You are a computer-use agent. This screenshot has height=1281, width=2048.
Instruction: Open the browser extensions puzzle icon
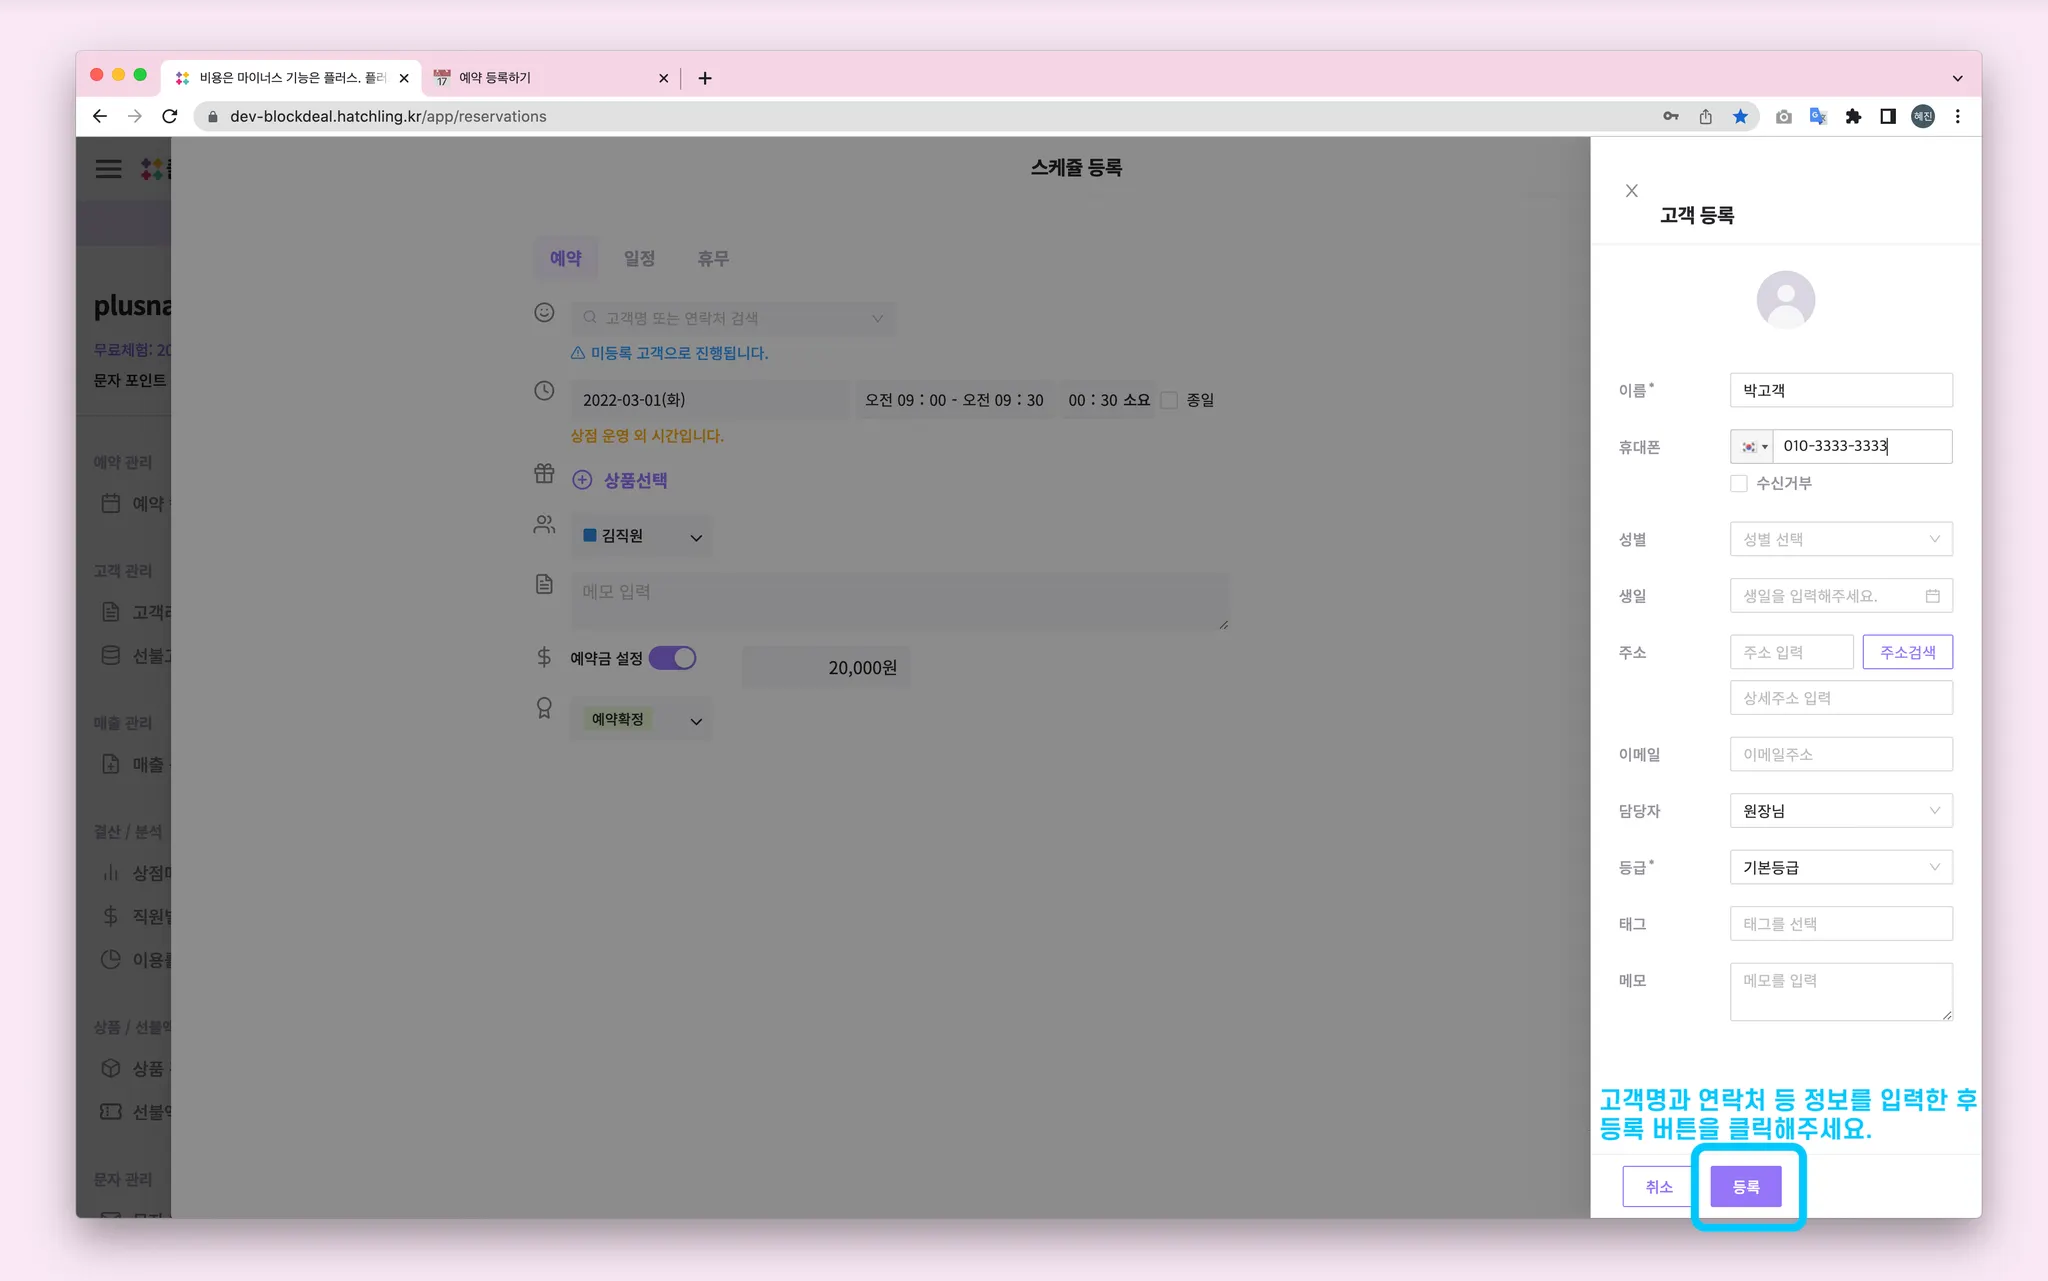click(1853, 117)
